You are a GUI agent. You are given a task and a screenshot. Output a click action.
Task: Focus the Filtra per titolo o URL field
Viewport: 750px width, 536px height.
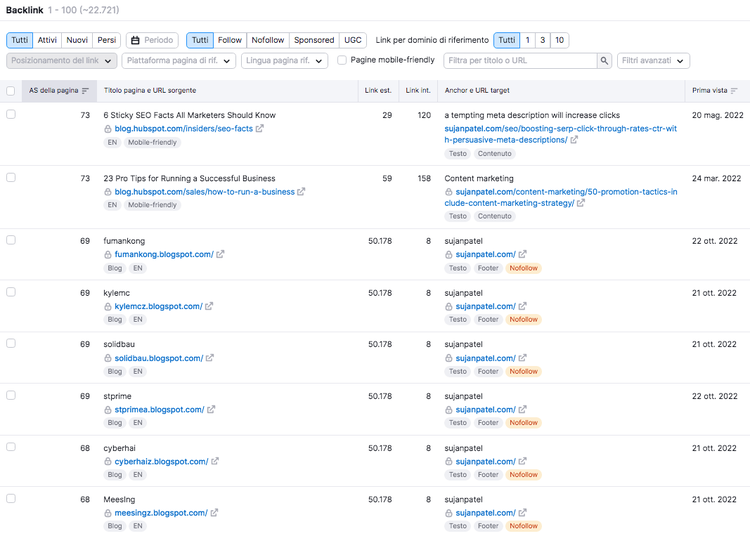point(520,61)
